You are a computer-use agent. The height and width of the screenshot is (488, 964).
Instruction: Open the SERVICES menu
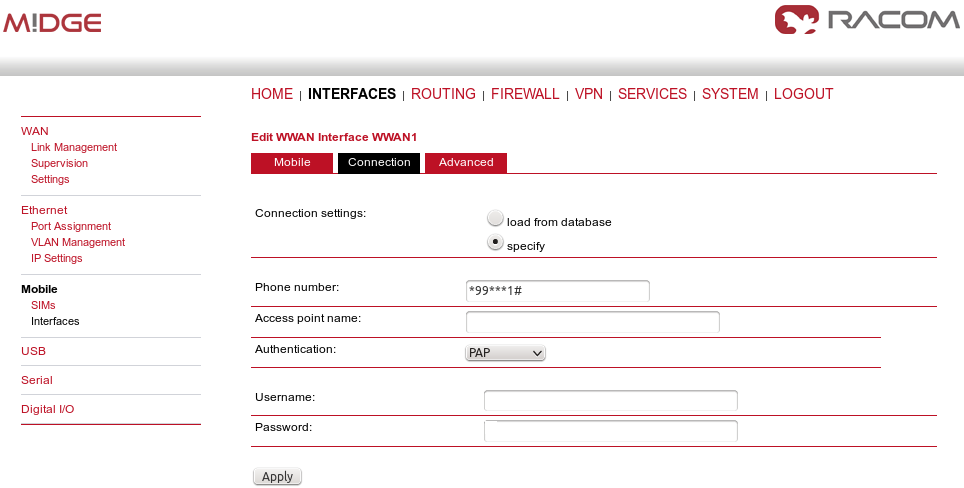tap(652, 94)
